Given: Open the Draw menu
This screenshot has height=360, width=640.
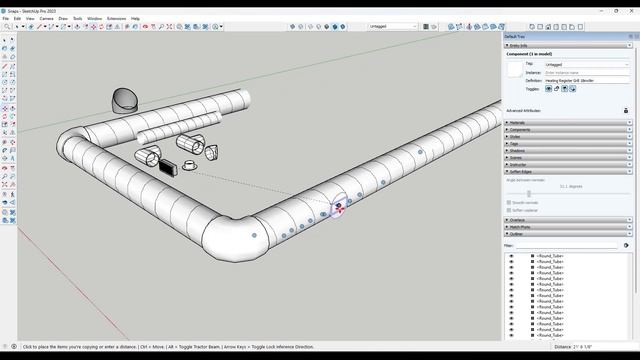Looking at the screenshot, I should tap(63, 18).
